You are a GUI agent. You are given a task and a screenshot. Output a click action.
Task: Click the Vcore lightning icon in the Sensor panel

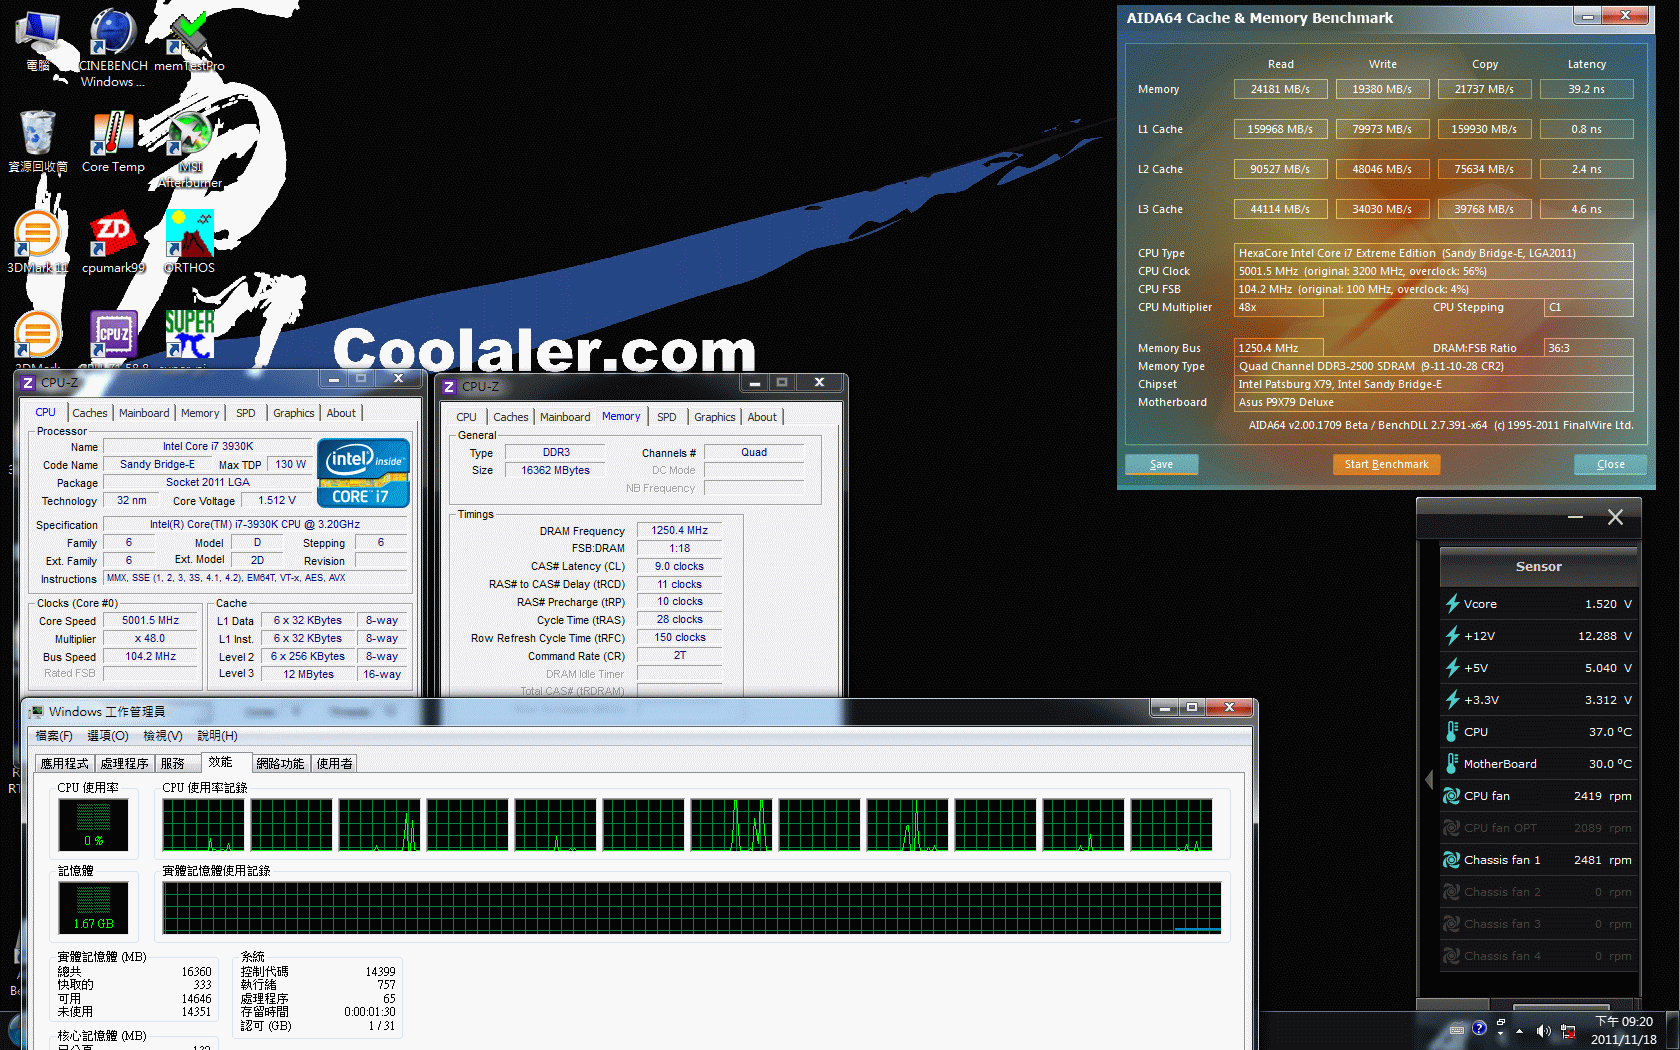1452,604
